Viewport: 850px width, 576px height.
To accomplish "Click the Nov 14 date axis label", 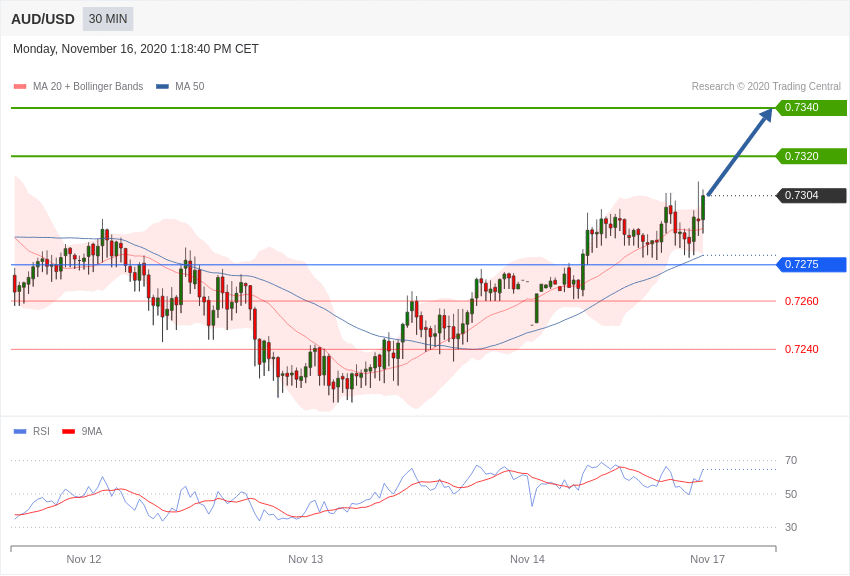I will pos(527,559).
